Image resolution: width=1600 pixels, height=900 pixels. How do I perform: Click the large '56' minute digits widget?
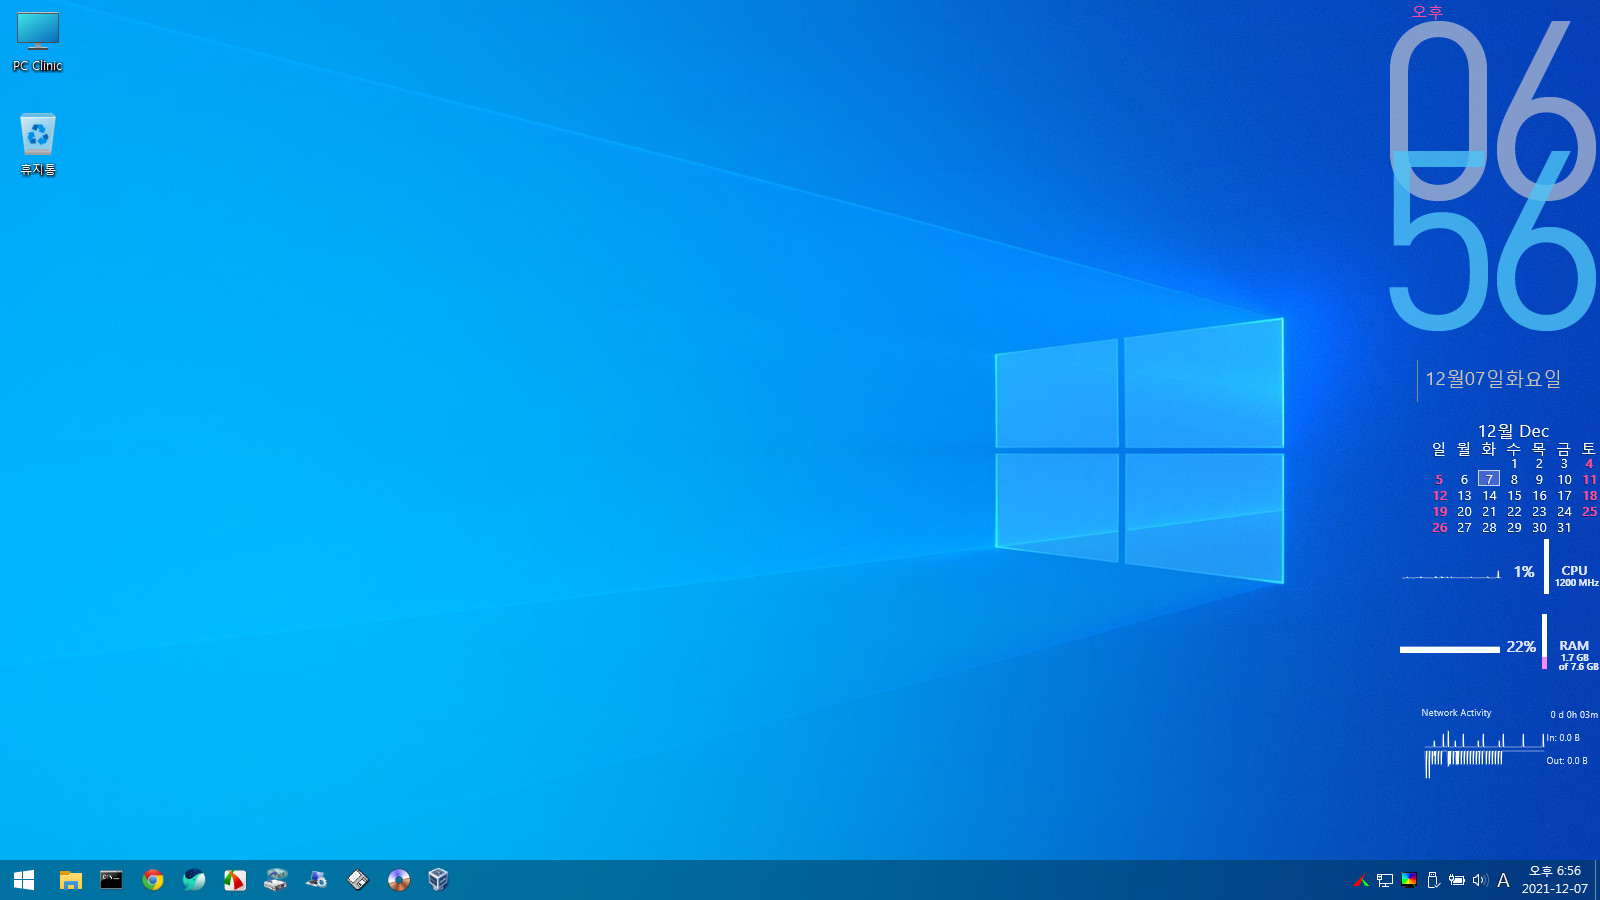pyautogui.click(x=1492, y=242)
